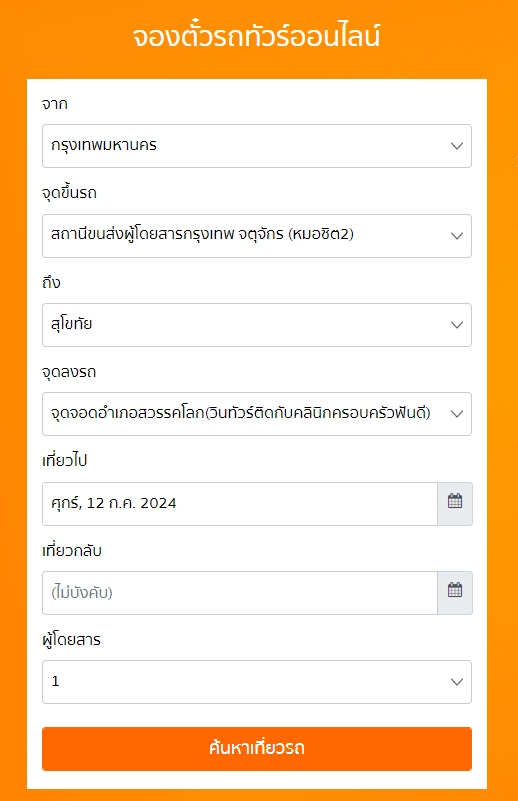Click the ค้นหาเที่ยวรถ search button
518x801 pixels.
pos(257,749)
